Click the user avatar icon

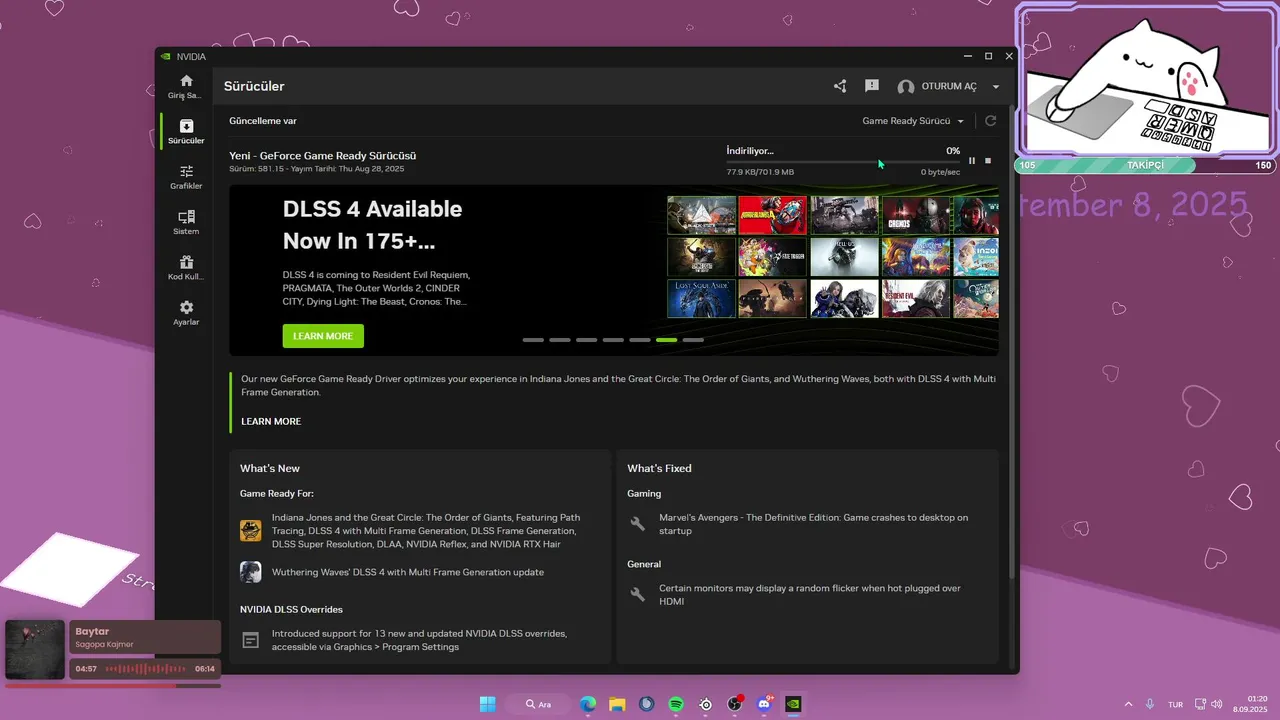(906, 87)
